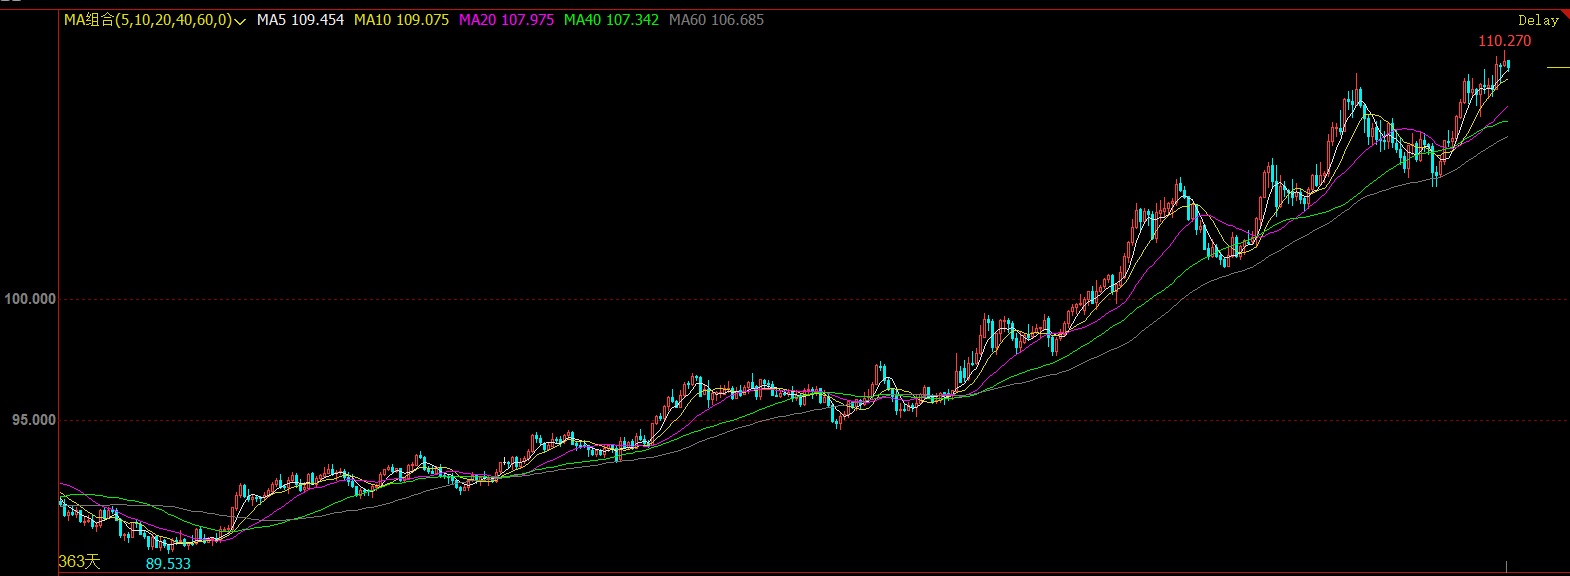Click the 110.270 high price marker
The width and height of the screenshot is (1570, 576).
(1504, 41)
